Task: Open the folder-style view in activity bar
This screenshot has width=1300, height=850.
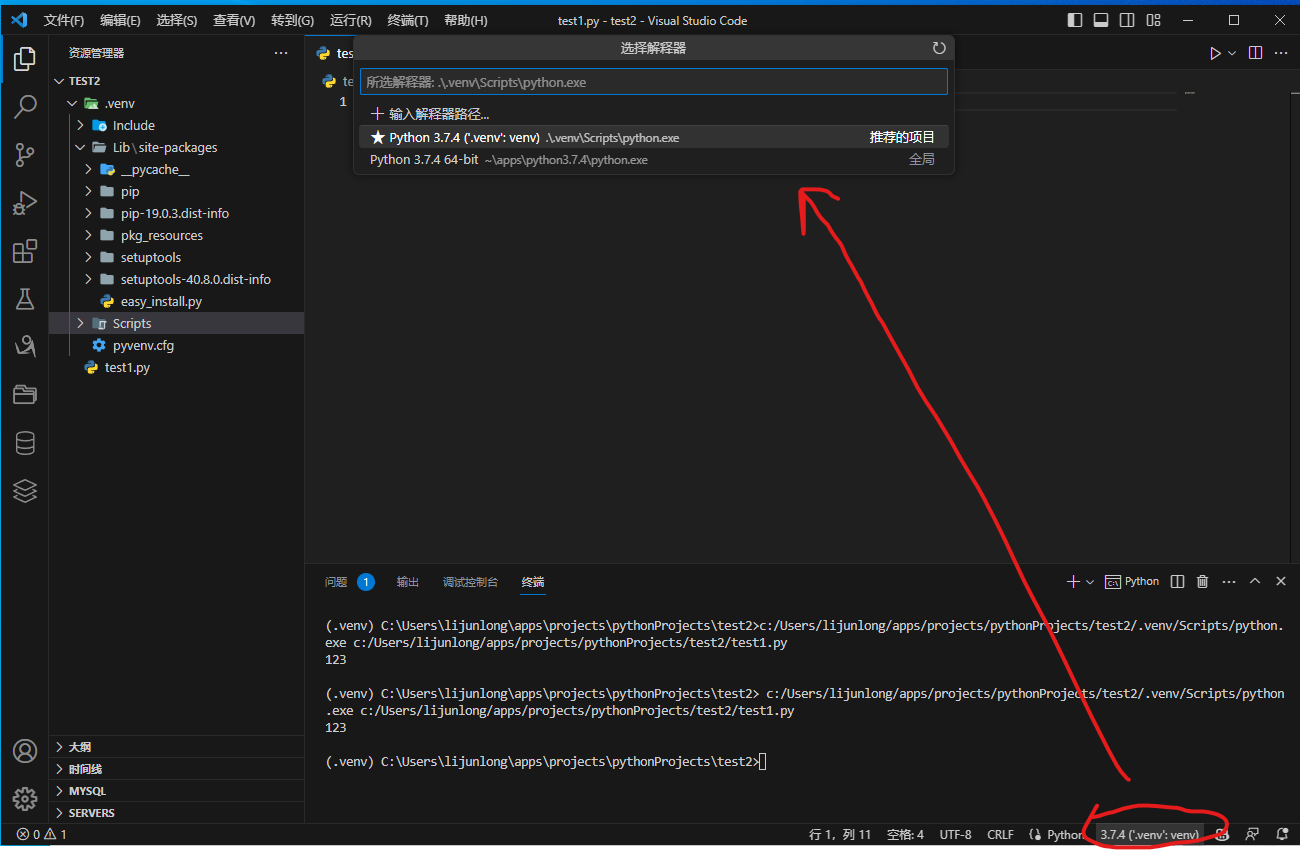Action: pyautogui.click(x=25, y=395)
